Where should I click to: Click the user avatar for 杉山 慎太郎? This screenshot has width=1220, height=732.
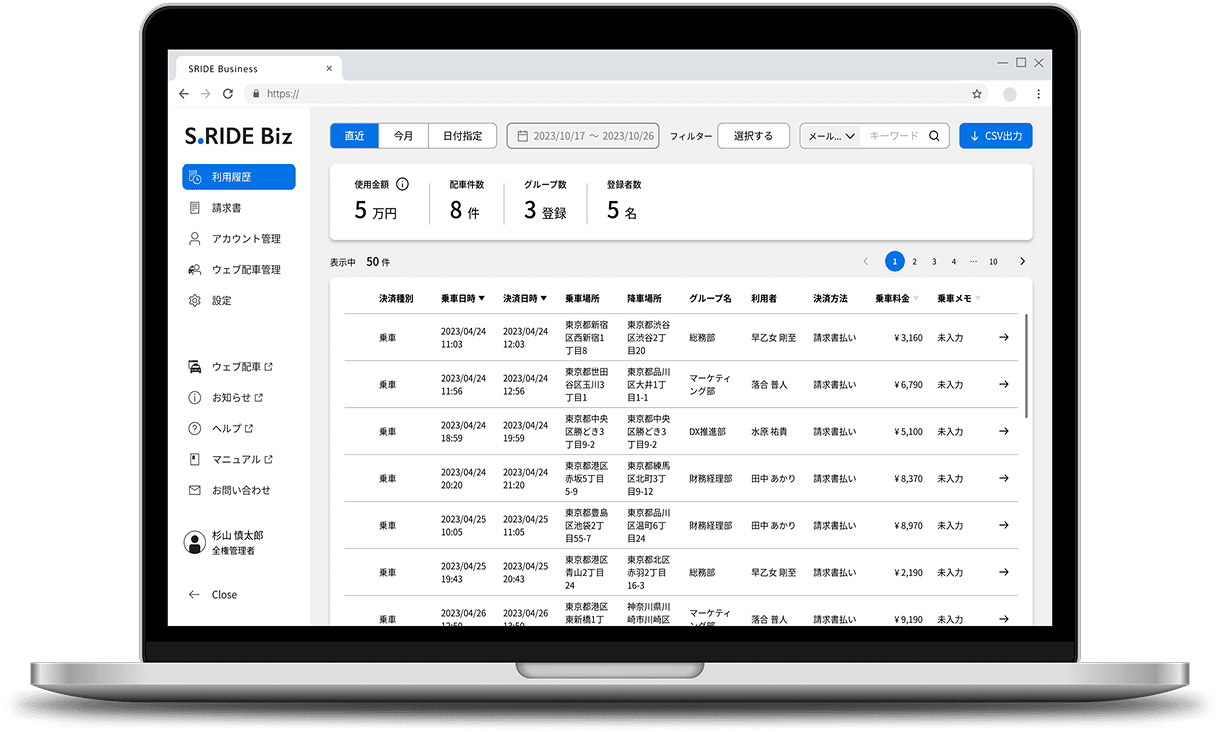pos(195,542)
